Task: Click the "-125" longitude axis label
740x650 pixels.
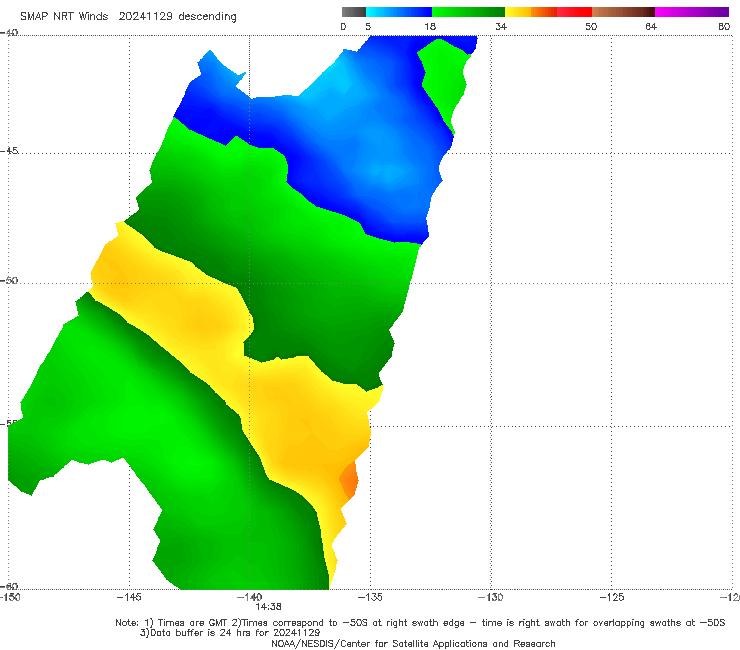Action: 612,597
